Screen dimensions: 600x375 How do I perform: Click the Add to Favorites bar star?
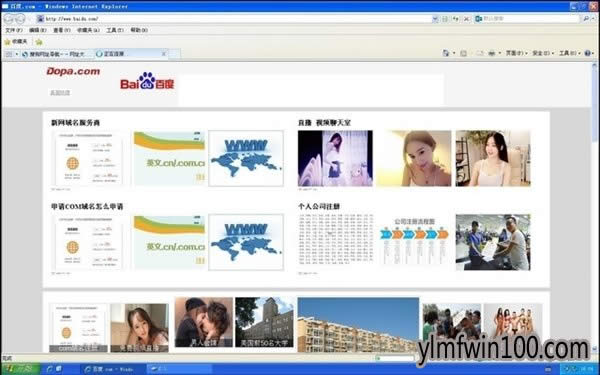tap(39, 42)
